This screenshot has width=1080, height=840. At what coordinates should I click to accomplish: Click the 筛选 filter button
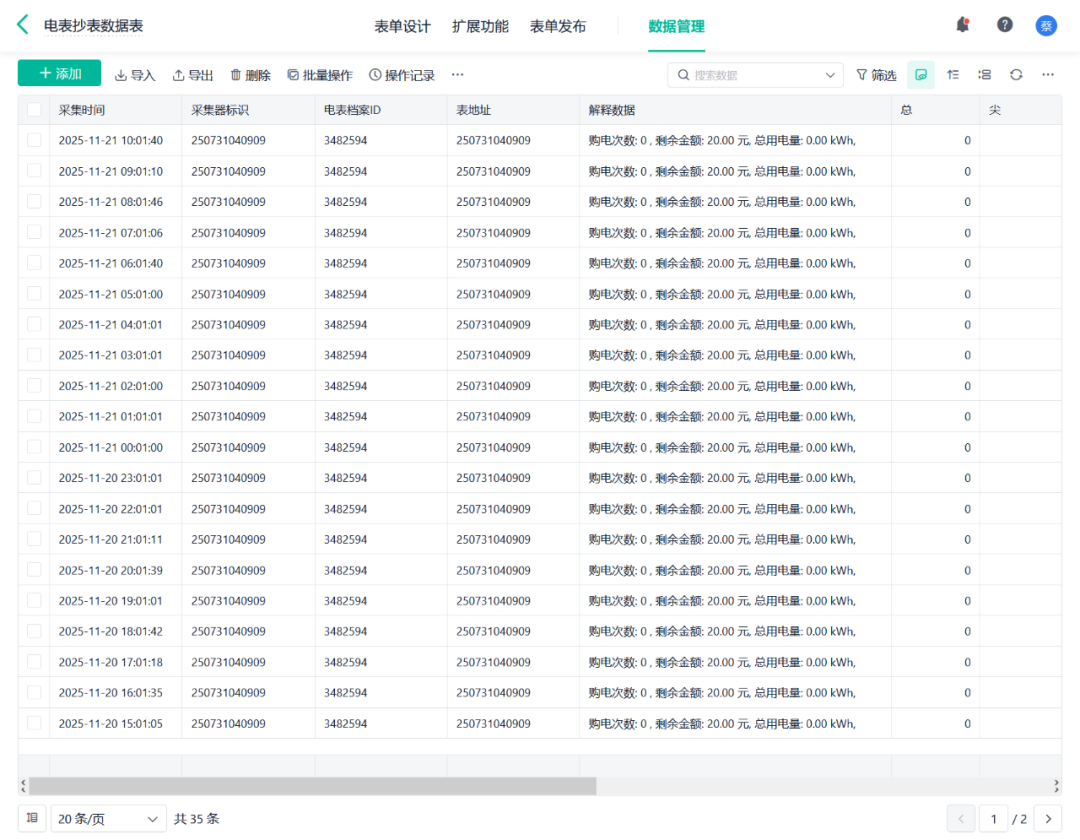pyautogui.click(x=876, y=75)
